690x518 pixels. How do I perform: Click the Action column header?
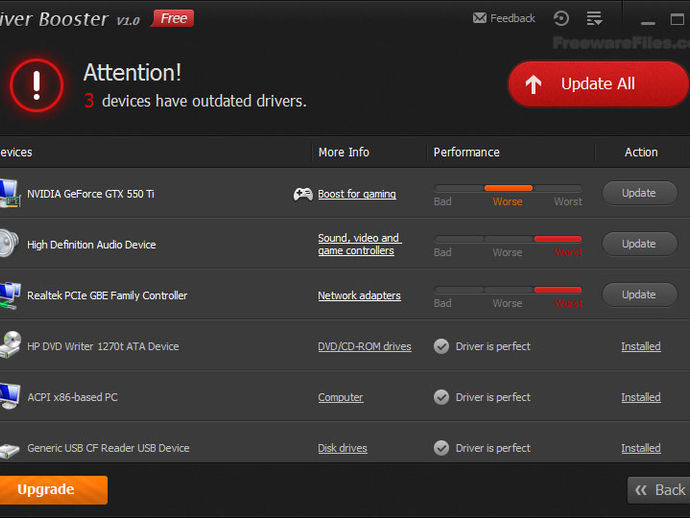point(641,152)
